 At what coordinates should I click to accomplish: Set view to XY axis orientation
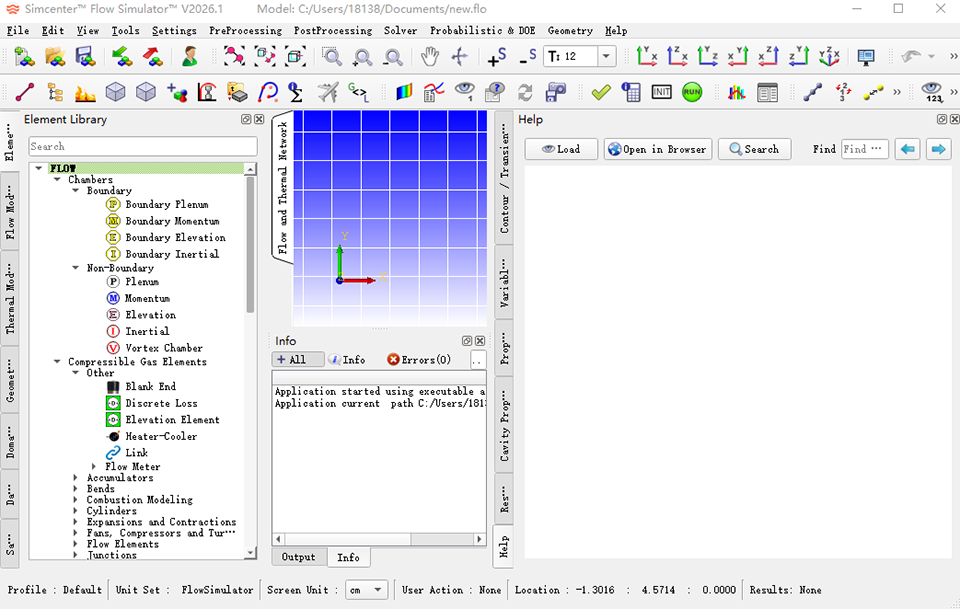[647, 57]
